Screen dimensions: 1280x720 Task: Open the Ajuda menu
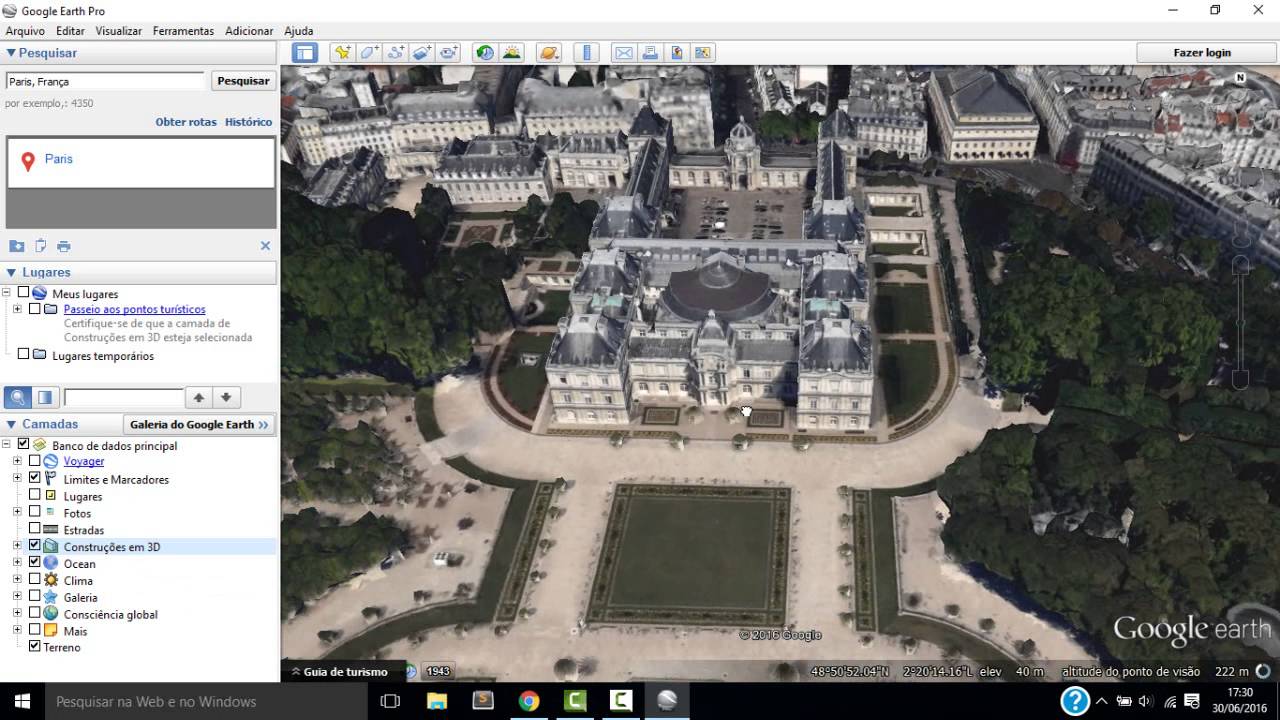pos(298,31)
